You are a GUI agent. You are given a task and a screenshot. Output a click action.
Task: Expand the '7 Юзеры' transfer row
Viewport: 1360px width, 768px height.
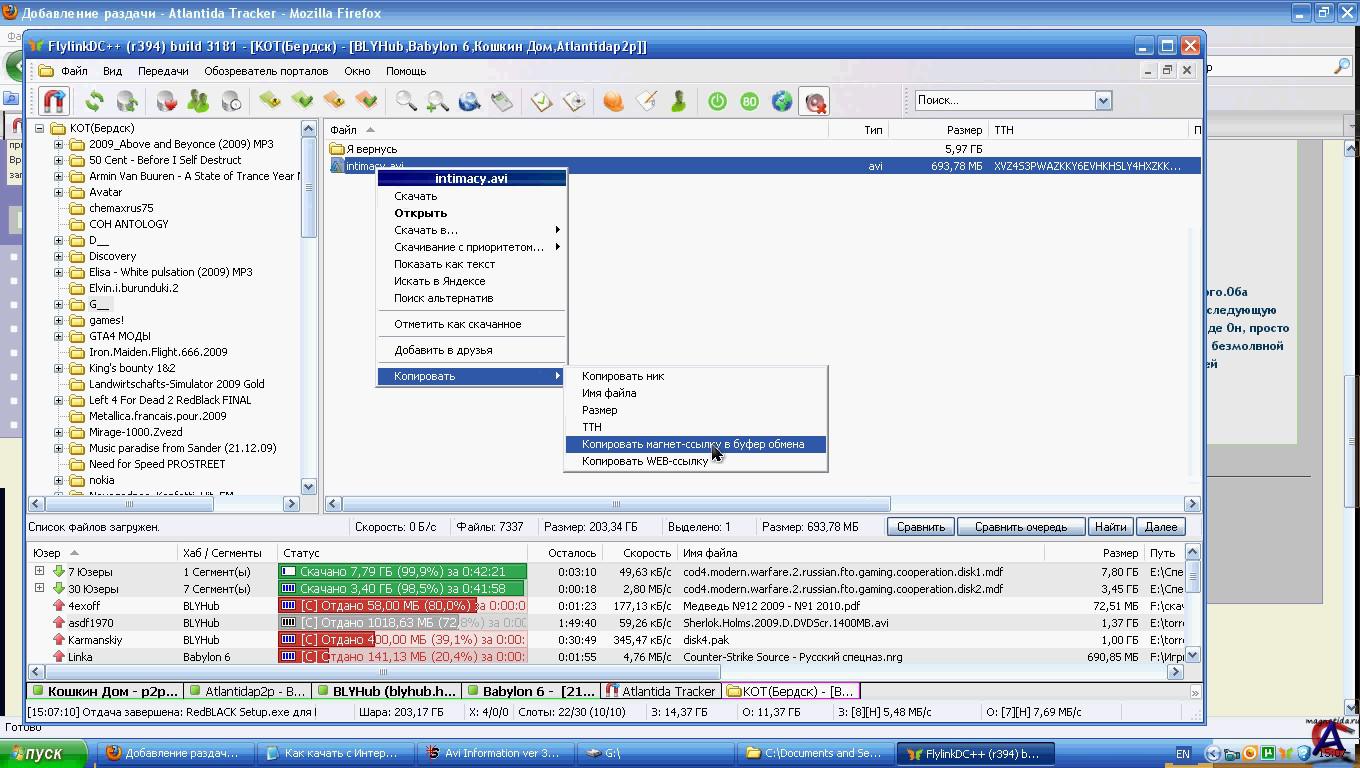coord(39,571)
